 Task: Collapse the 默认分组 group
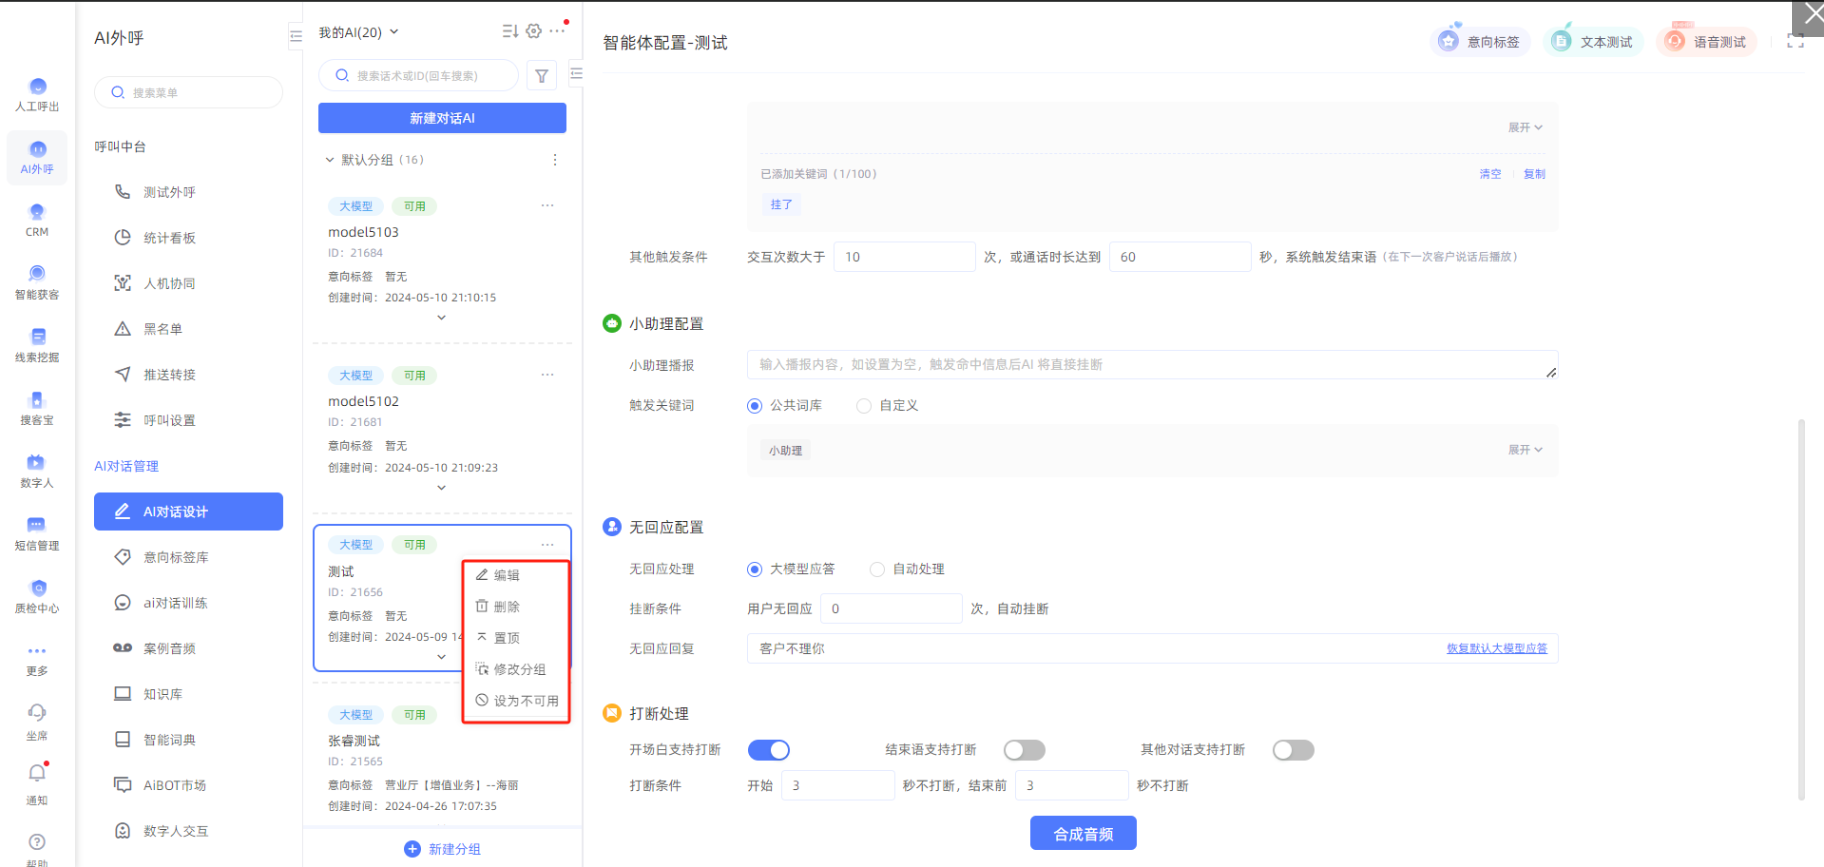click(x=330, y=160)
